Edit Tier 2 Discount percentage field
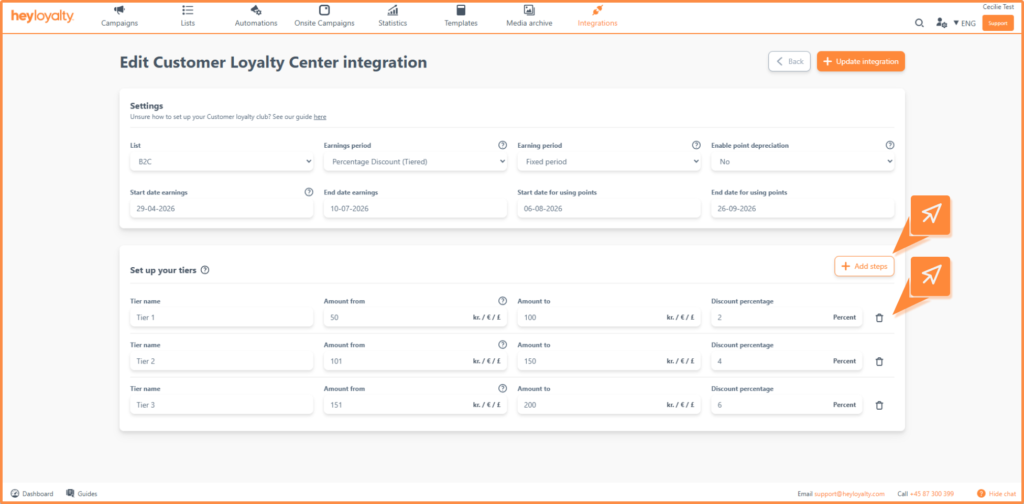 coord(786,361)
